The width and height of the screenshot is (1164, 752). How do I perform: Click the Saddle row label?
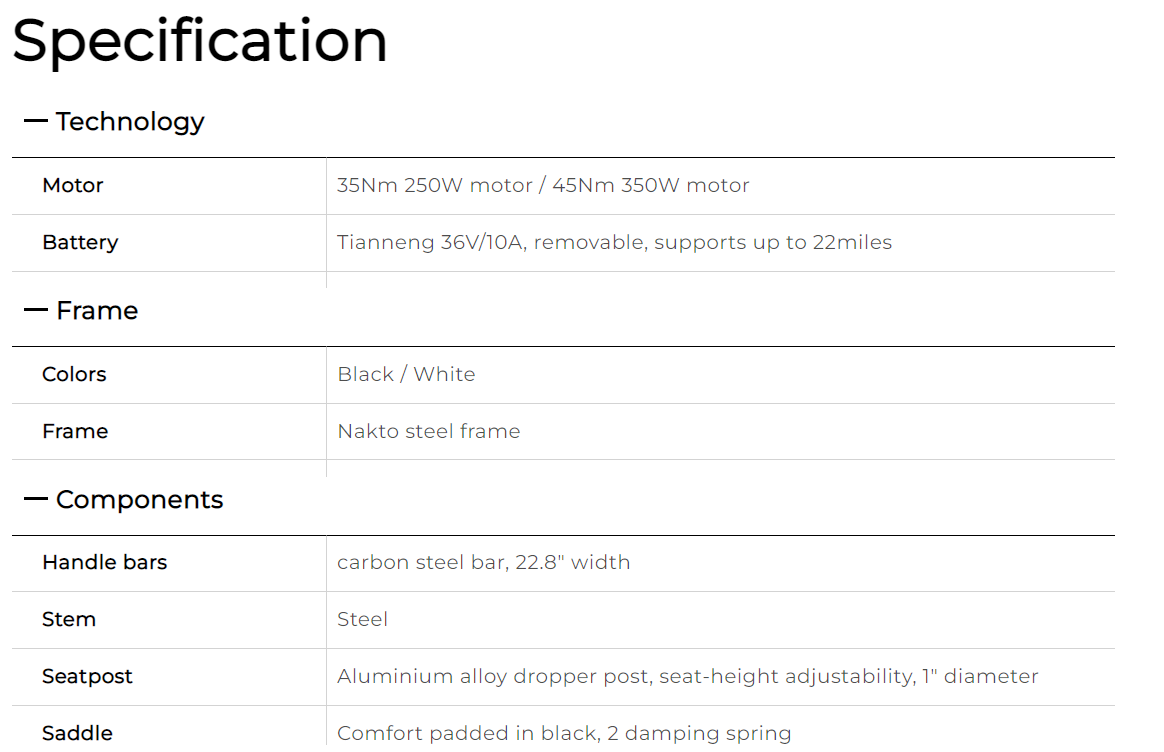77,733
